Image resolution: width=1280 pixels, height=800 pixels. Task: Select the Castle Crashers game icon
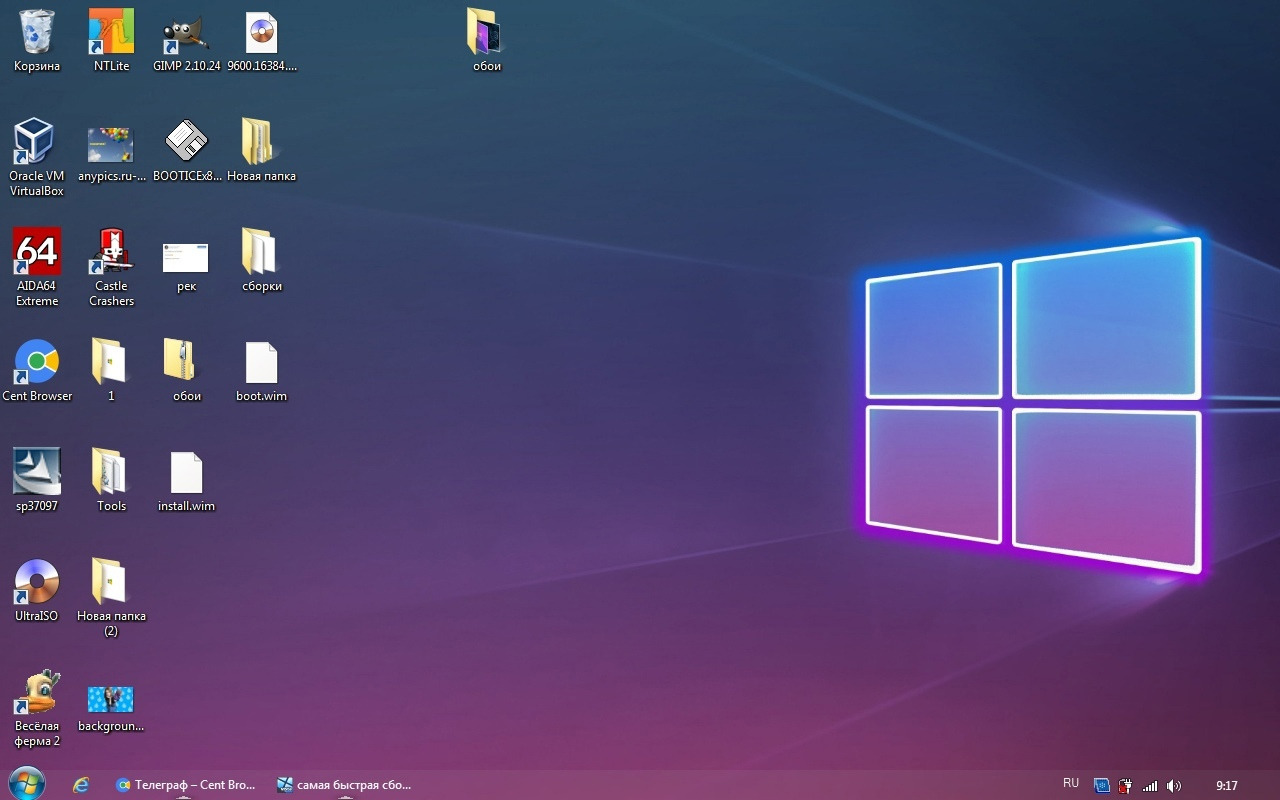[111, 252]
